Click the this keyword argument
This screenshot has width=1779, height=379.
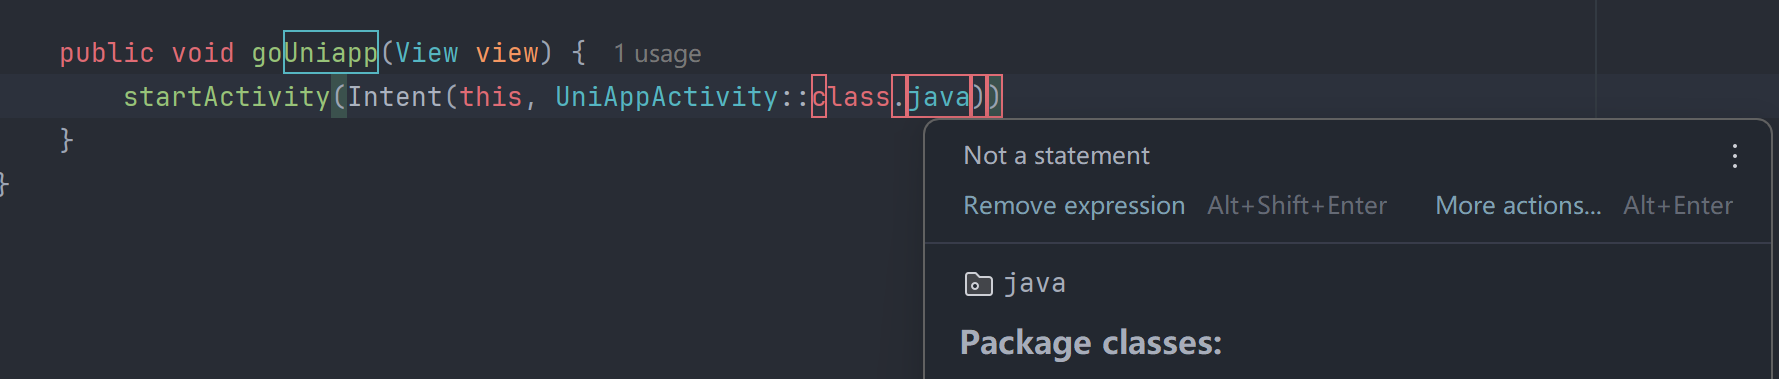click(491, 97)
